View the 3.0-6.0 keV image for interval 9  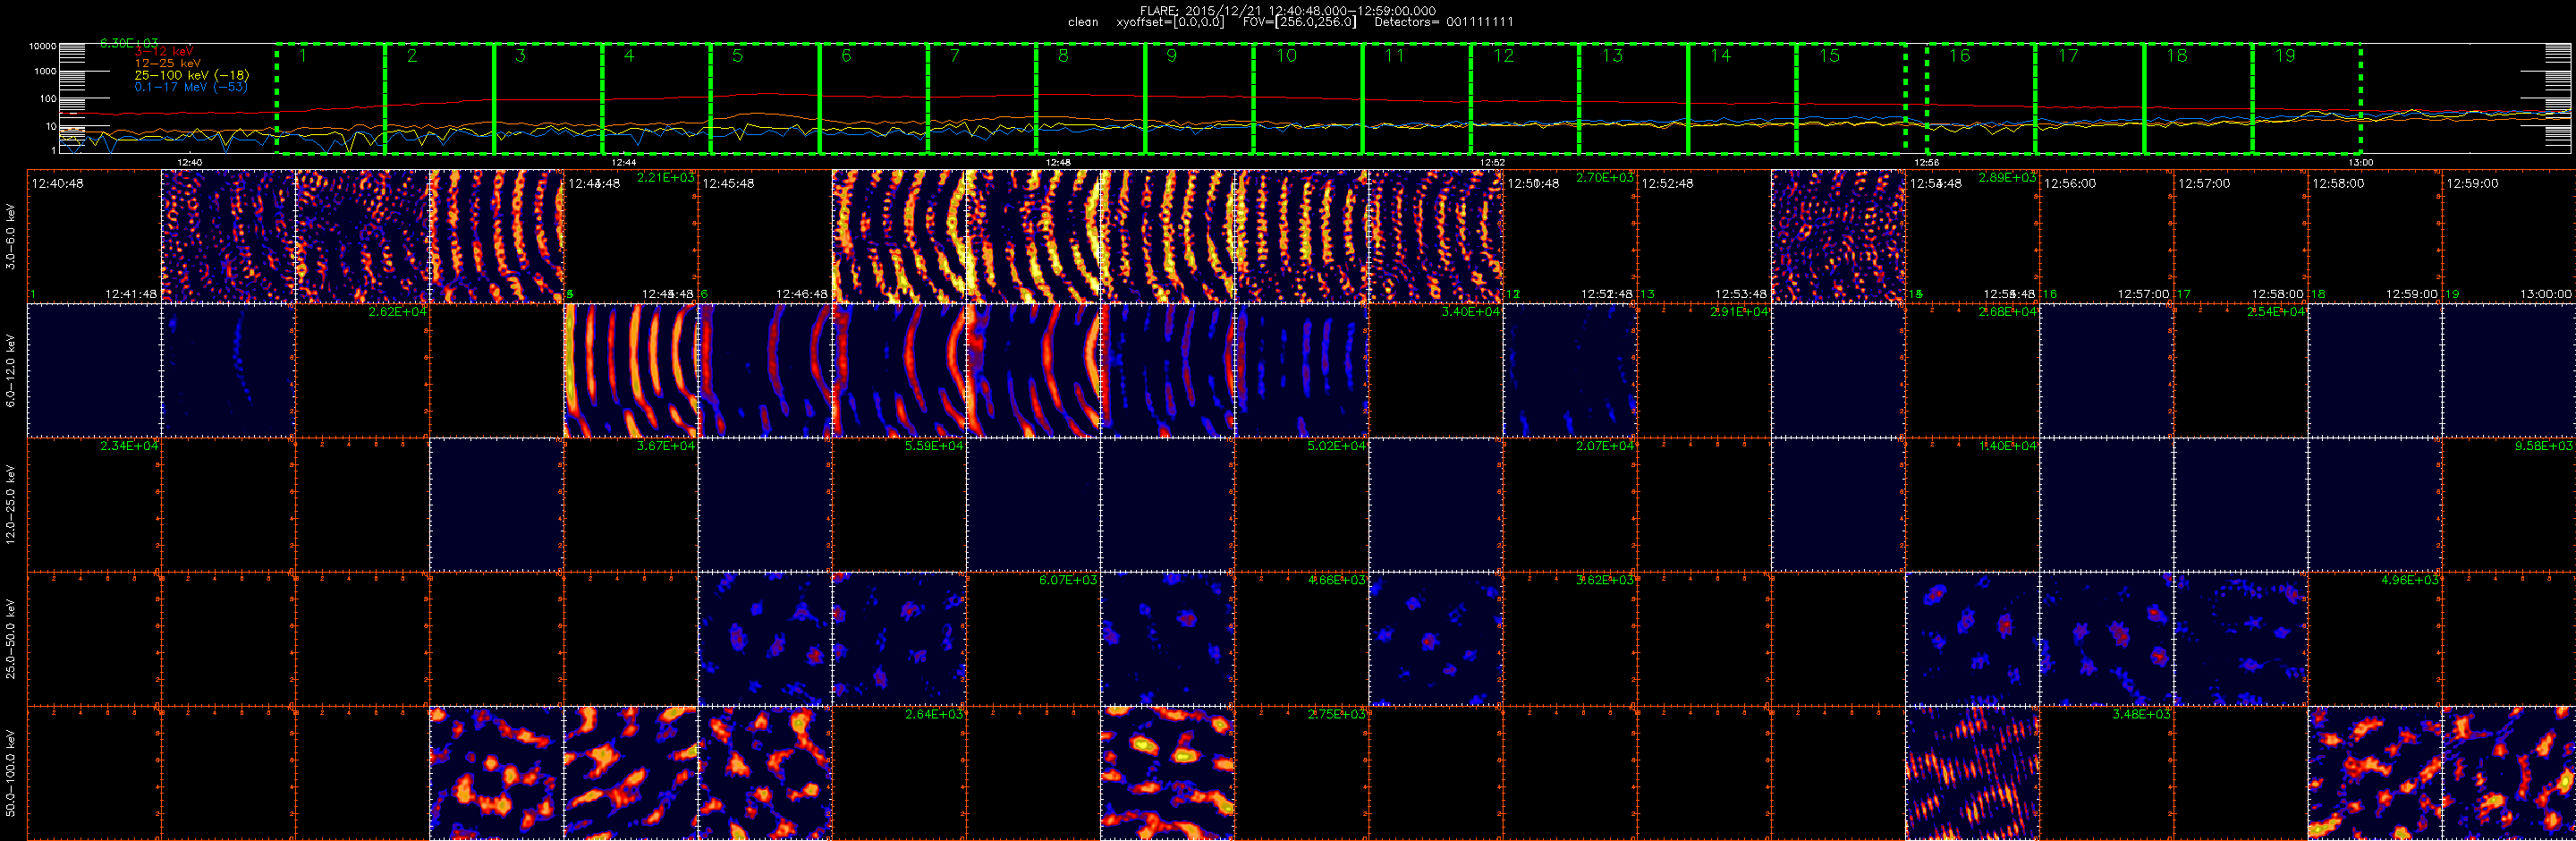pos(1167,236)
